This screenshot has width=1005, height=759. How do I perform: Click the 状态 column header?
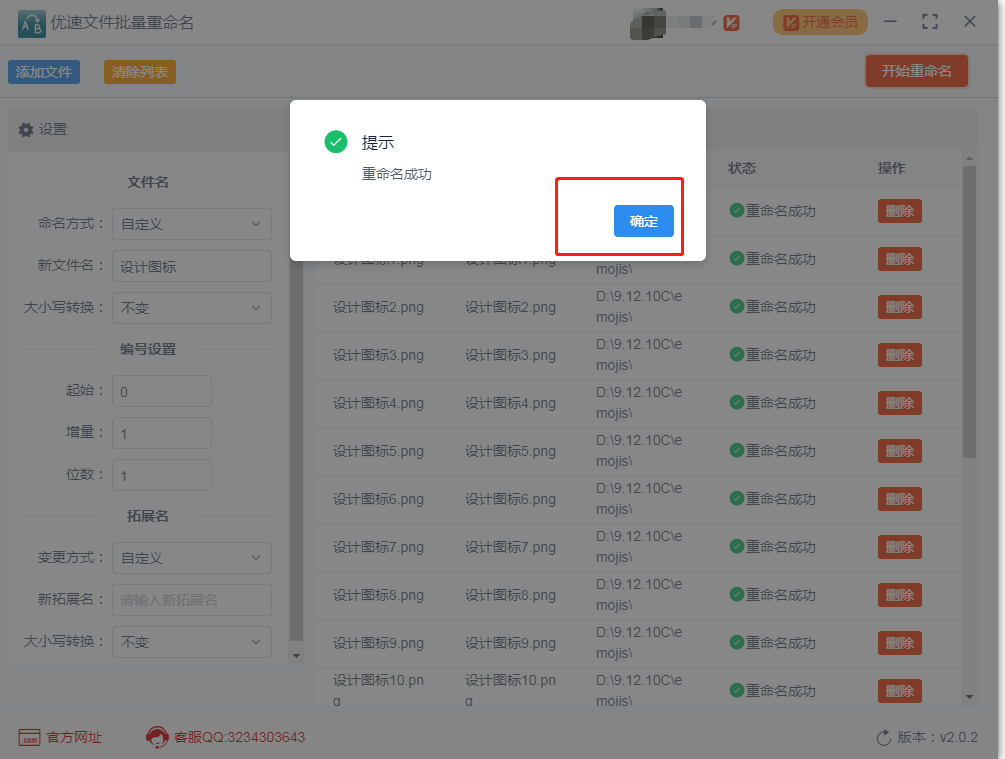coord(742,168)
